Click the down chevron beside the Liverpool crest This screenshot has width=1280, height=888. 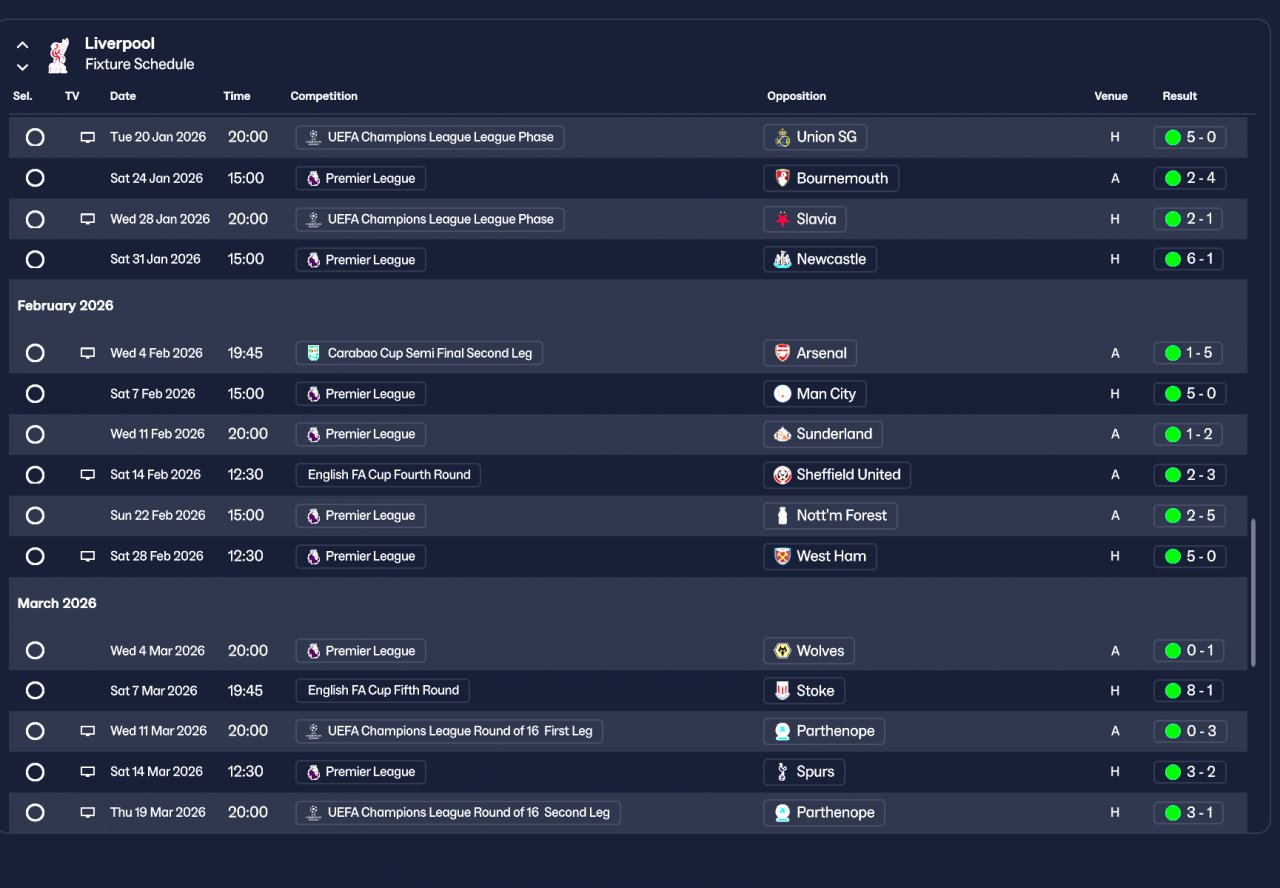(23, 67)
